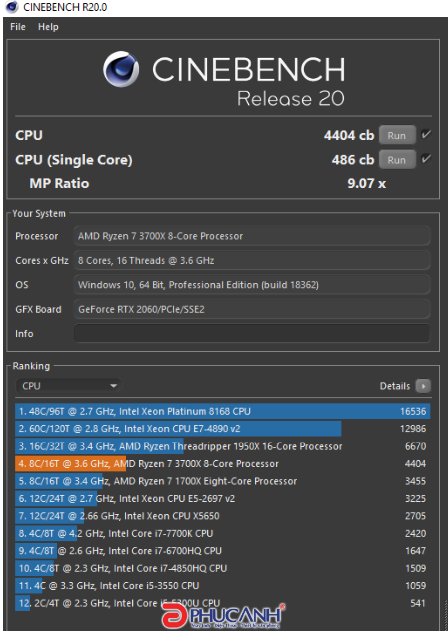Screen dimensions: 448x631
Task: Click the Details label in Ranking
Action: pos(395,386)
